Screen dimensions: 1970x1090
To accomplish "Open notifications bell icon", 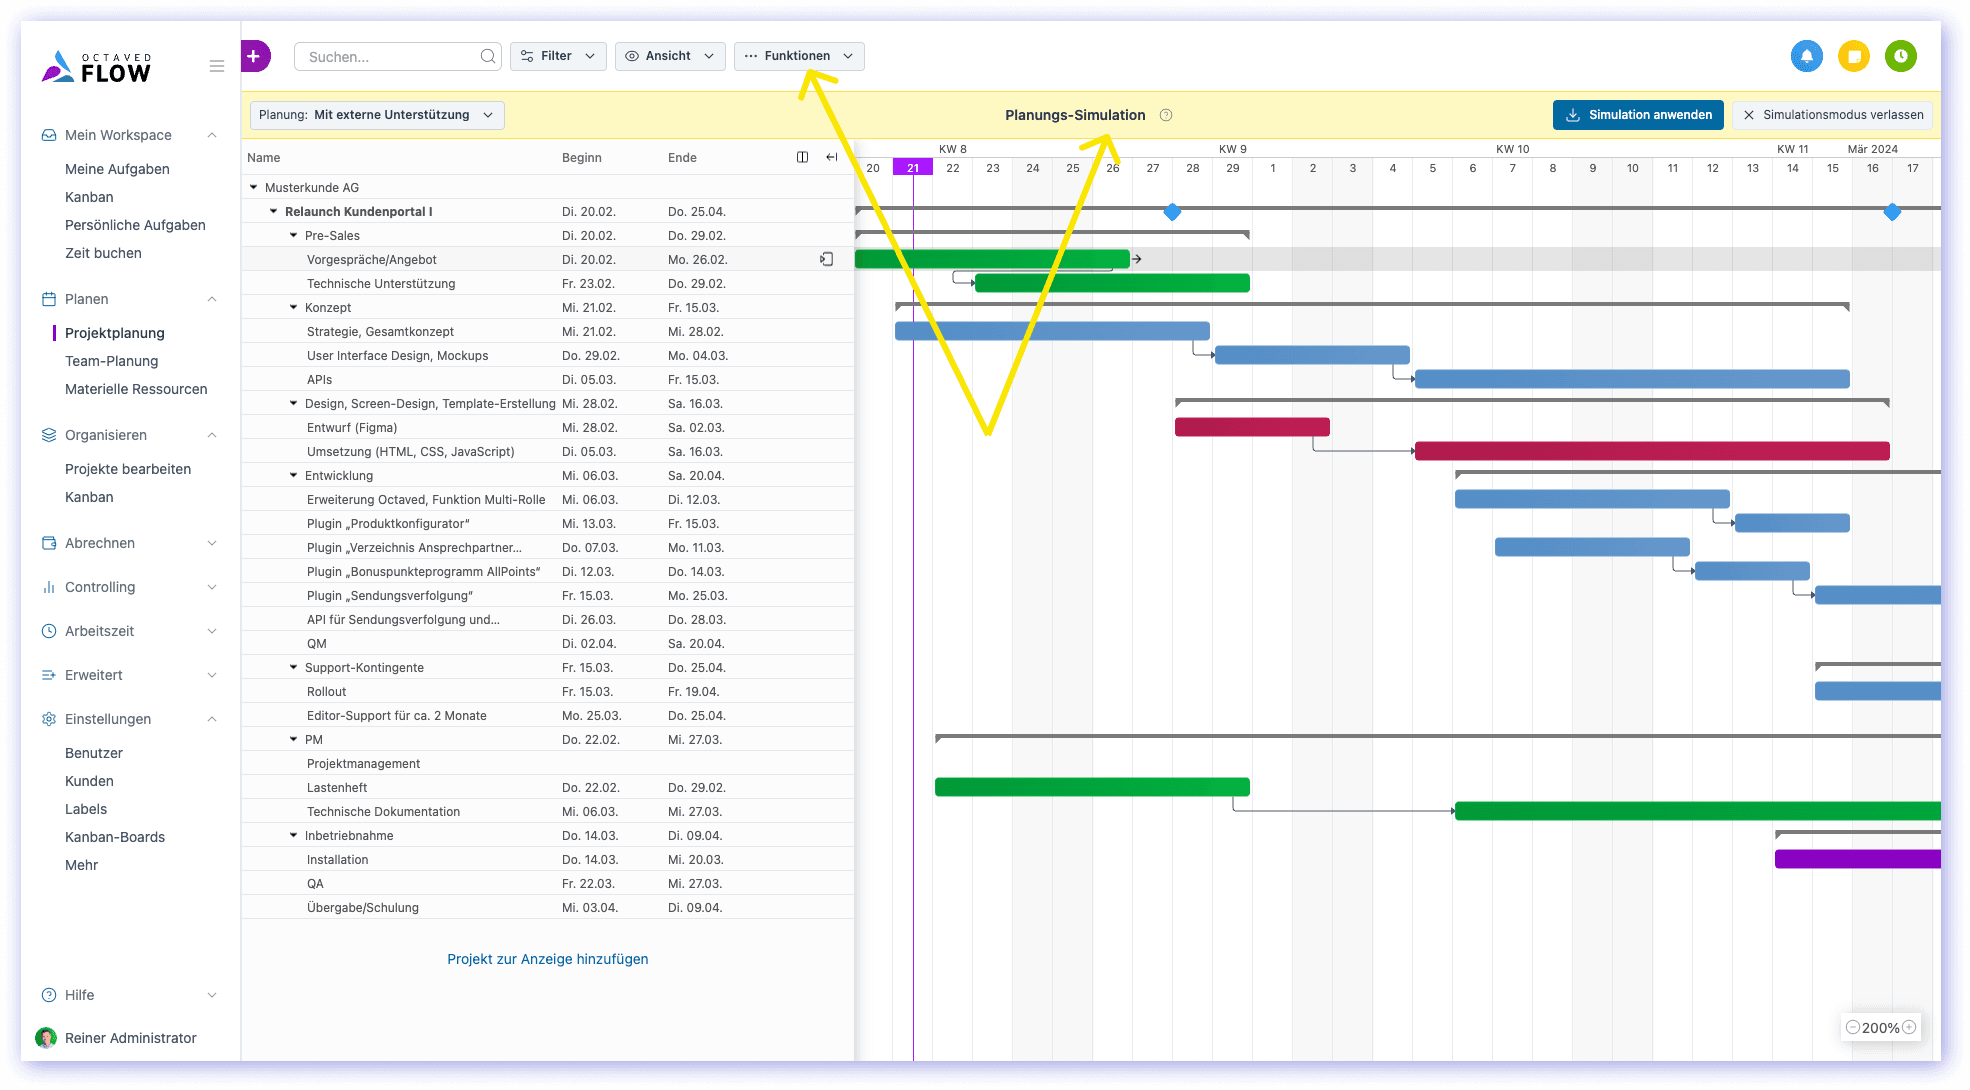I will pyautogui.click(x=1806, y=56).
